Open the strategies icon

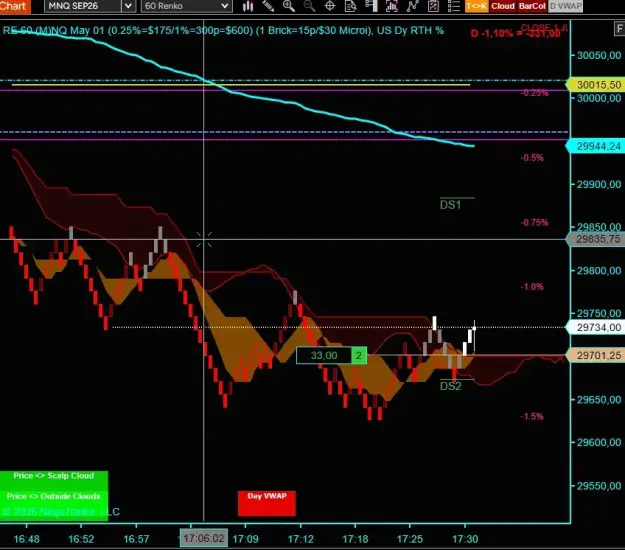tap(433, 6)
